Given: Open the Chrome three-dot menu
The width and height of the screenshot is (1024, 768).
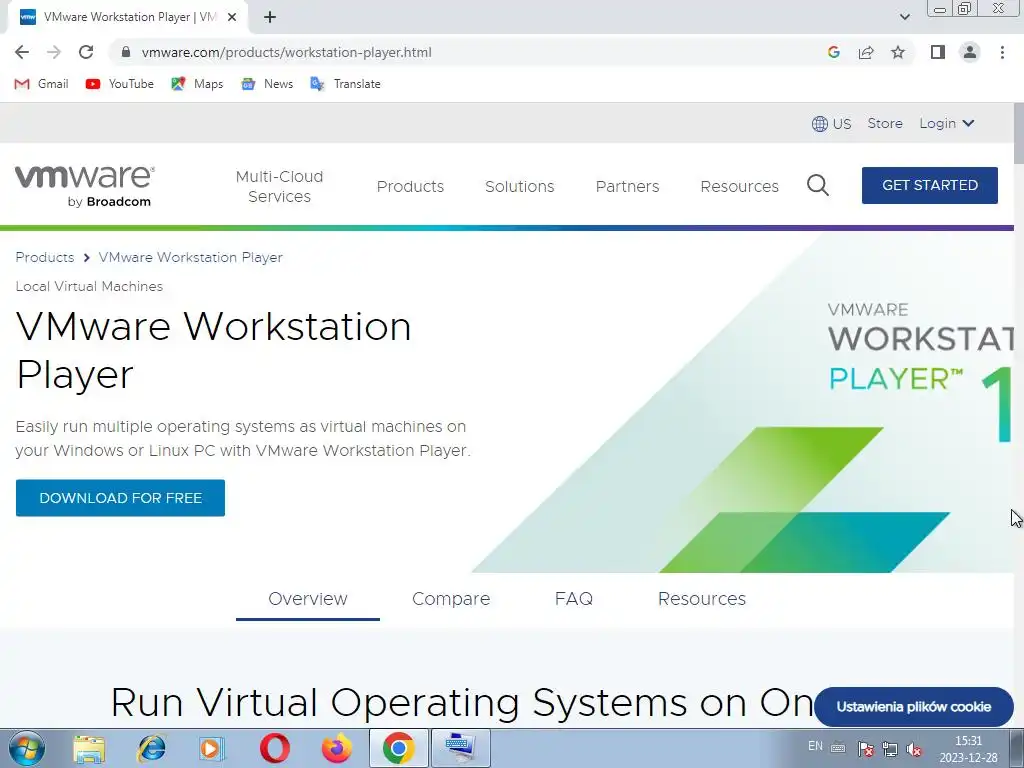Looking at the screenshot, I should point(1002,52).
